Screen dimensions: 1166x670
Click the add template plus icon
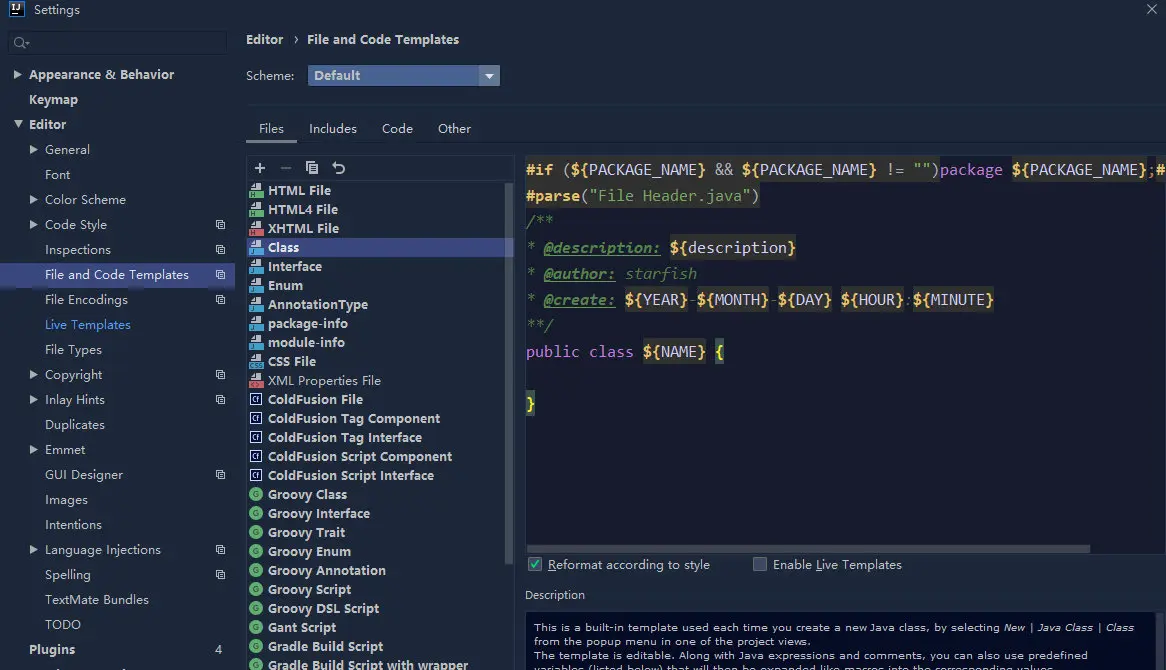[260, 168]
